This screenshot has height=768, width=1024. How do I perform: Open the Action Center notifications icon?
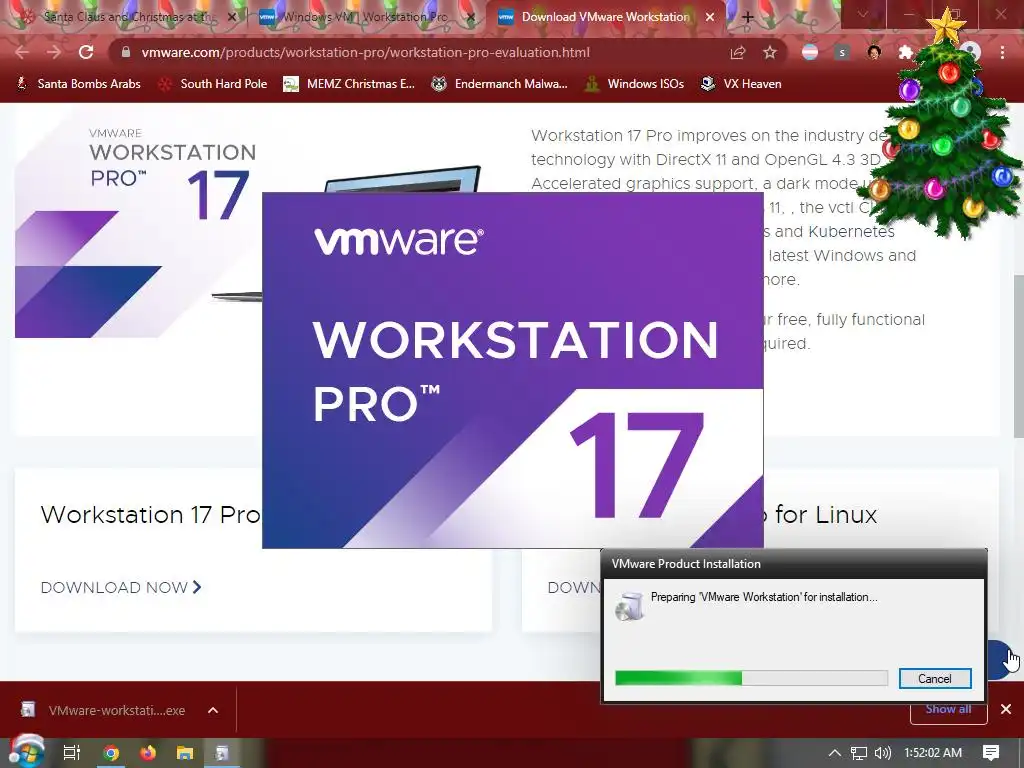point(991,753)
